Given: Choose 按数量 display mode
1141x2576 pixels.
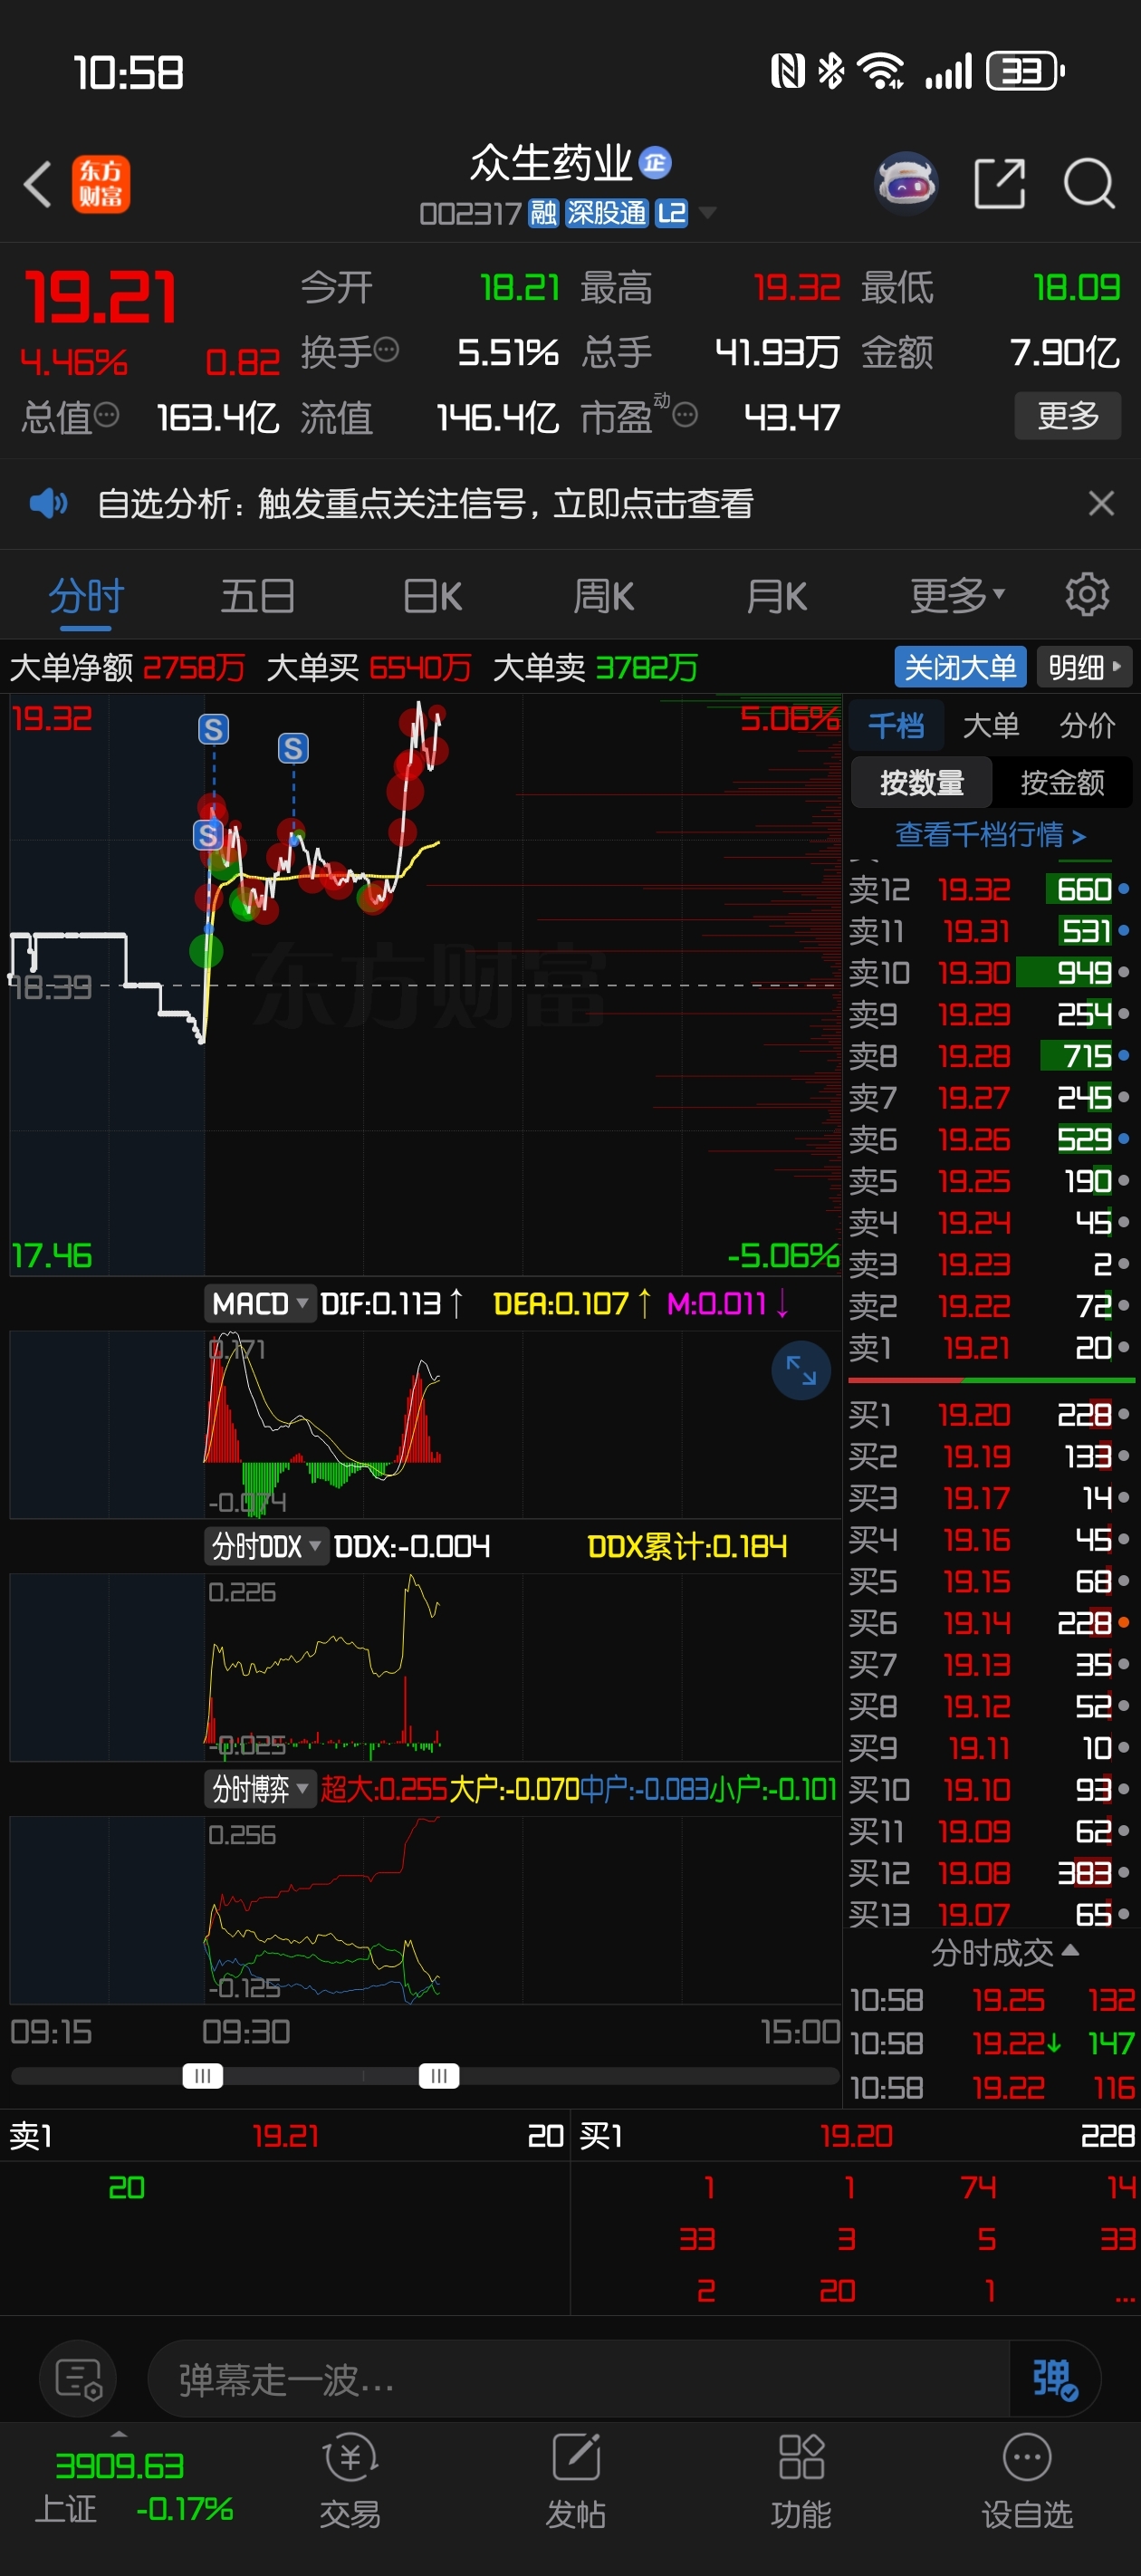Looking at the screenshot, I should 922,782.
